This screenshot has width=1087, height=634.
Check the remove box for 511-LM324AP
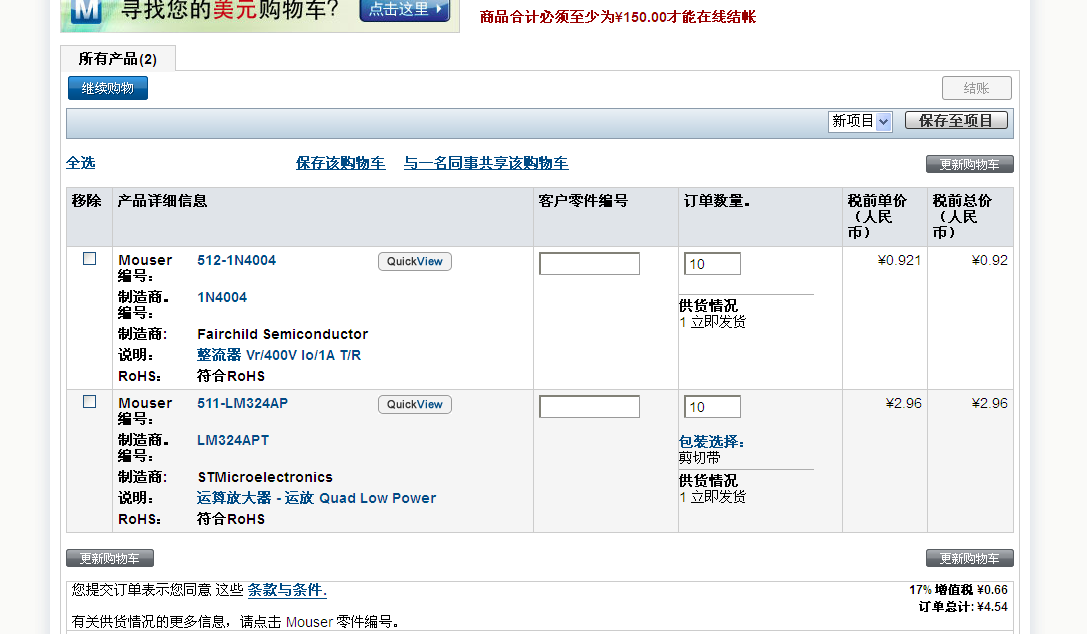(89, 401)
